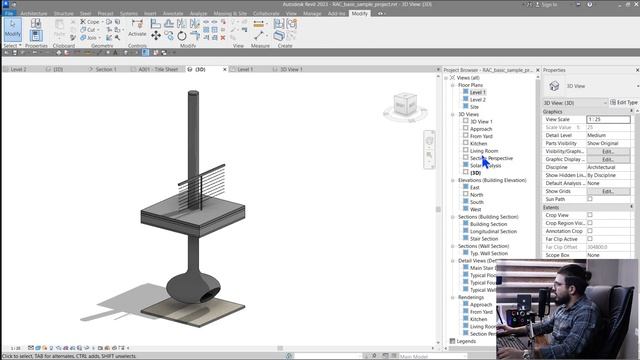Collapse the Extents properties section
Screen dimensions: 640x360
tap(631, 207)
